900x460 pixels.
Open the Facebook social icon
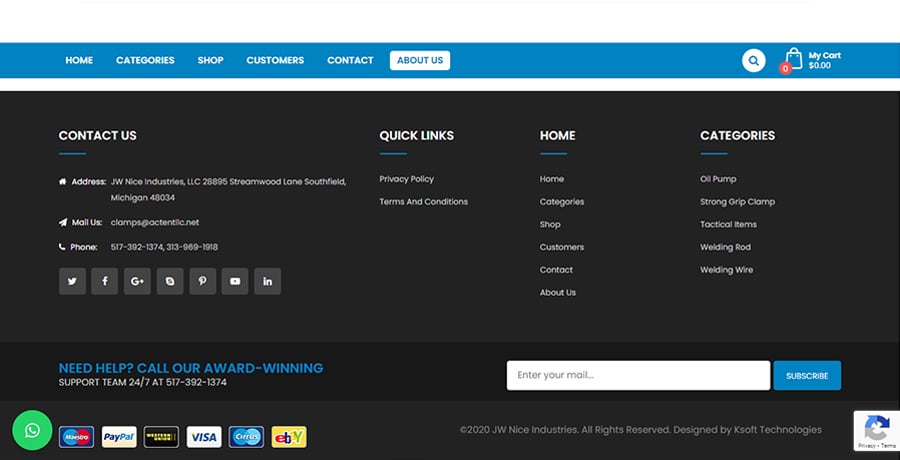(104, 281)
